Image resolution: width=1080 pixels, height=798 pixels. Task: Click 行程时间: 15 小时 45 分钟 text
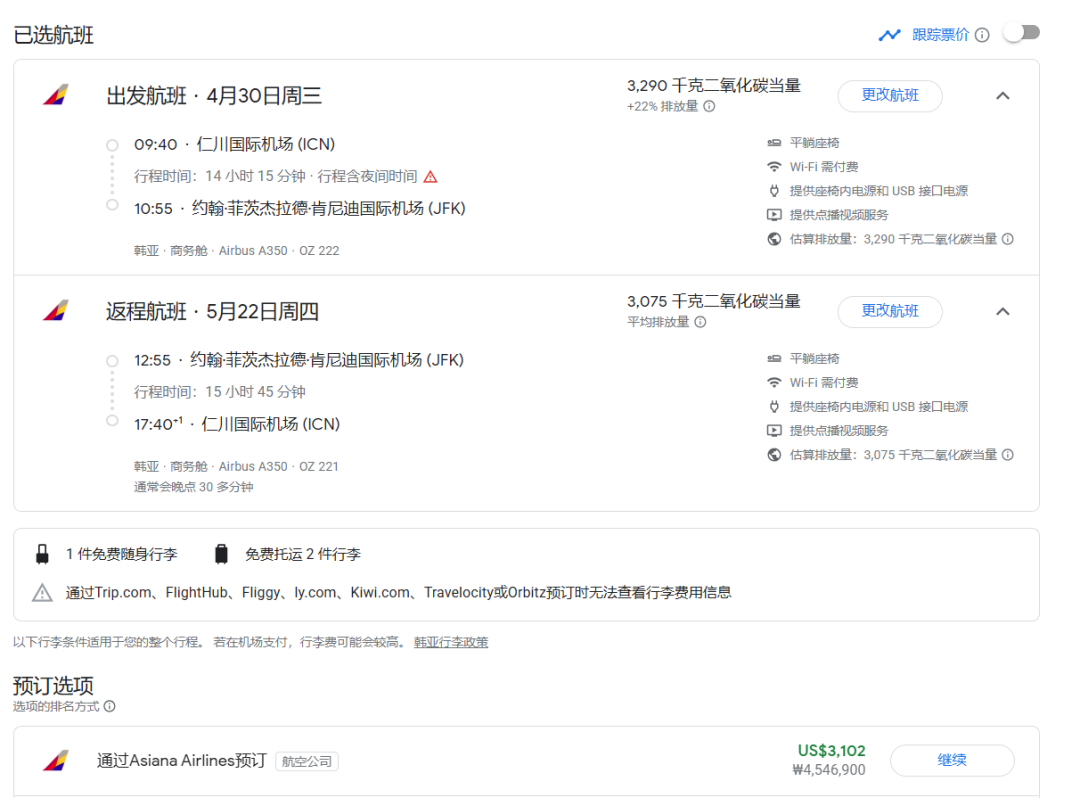[220, 392]
